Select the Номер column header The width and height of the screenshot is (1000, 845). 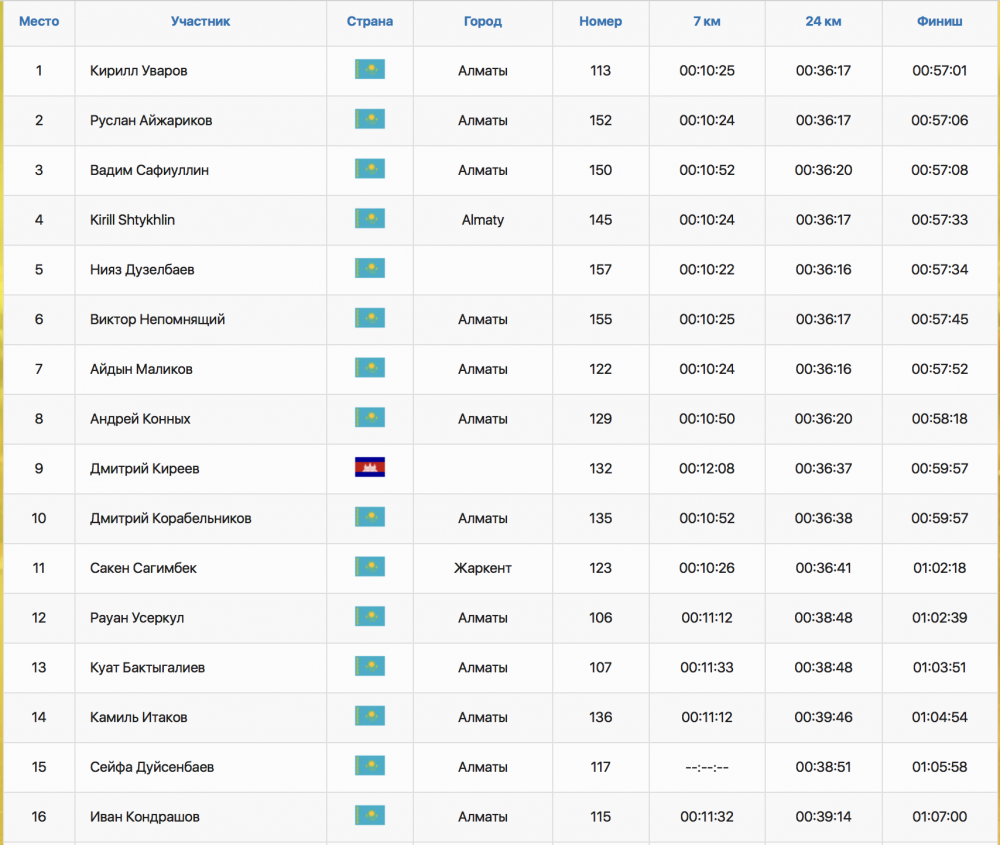(600, 21)
